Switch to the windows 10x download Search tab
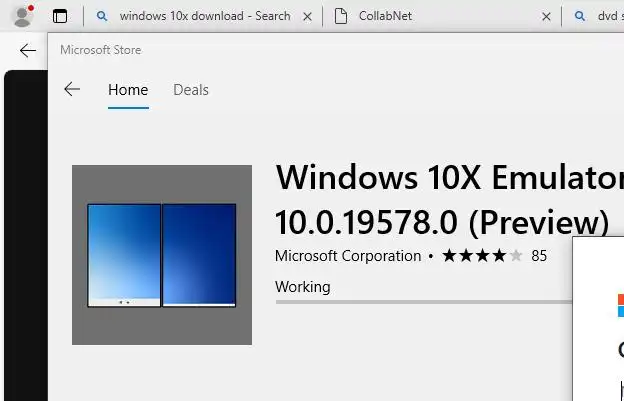The width and height of the screenshot is (624, 401). (205, 16)
